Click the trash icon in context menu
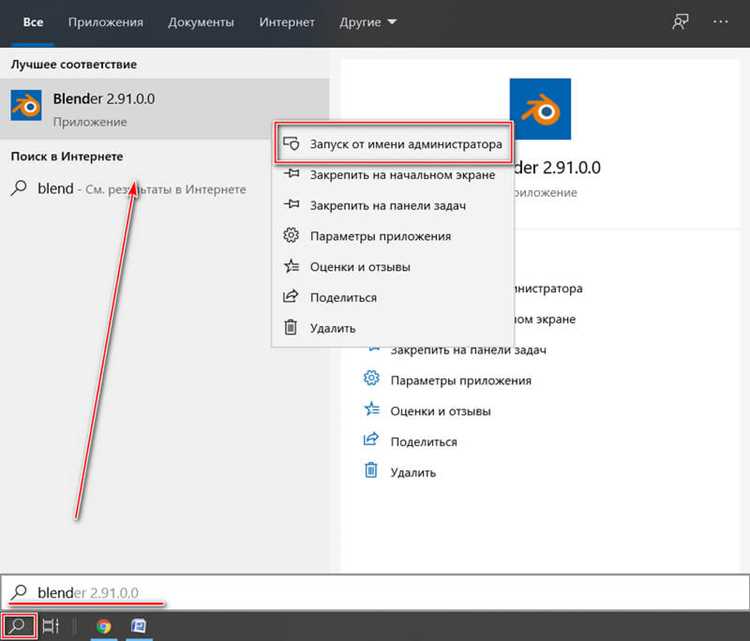Image resolution: width=750 pixels, height=641 pixels. (291, 327)
